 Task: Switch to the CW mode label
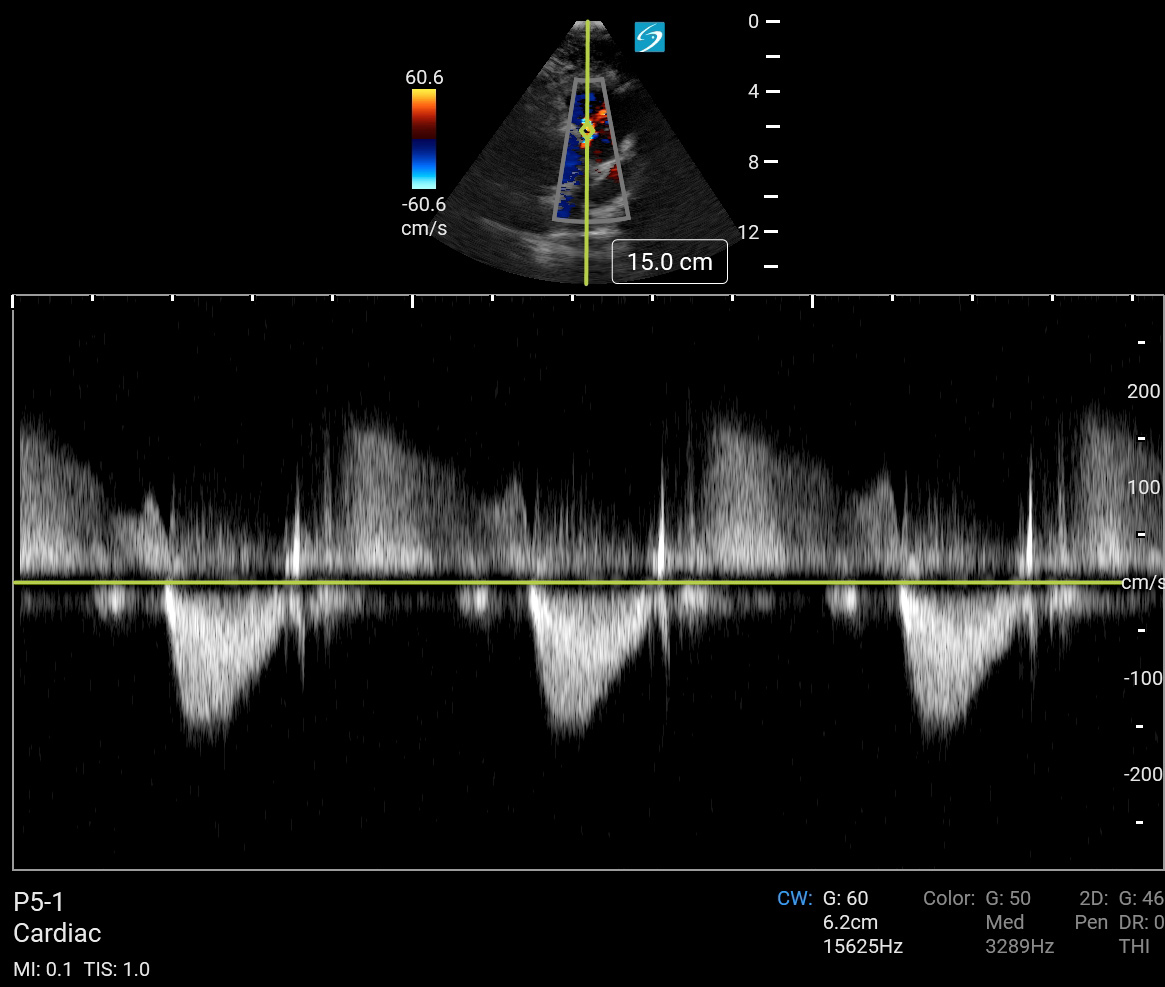(x=794, y=898)
